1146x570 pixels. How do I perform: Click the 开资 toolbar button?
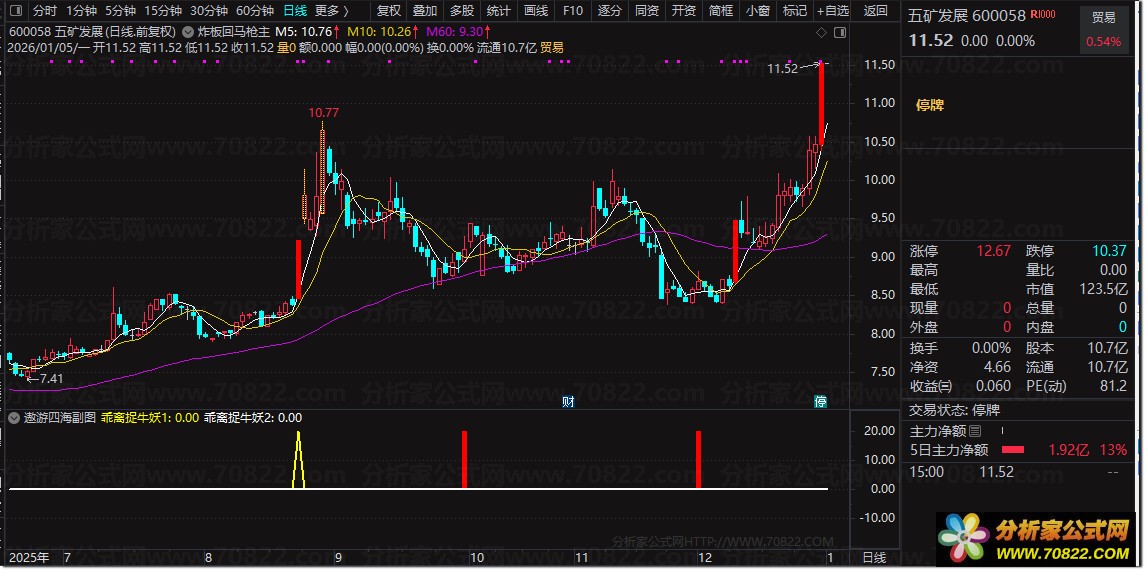[683, 11]
